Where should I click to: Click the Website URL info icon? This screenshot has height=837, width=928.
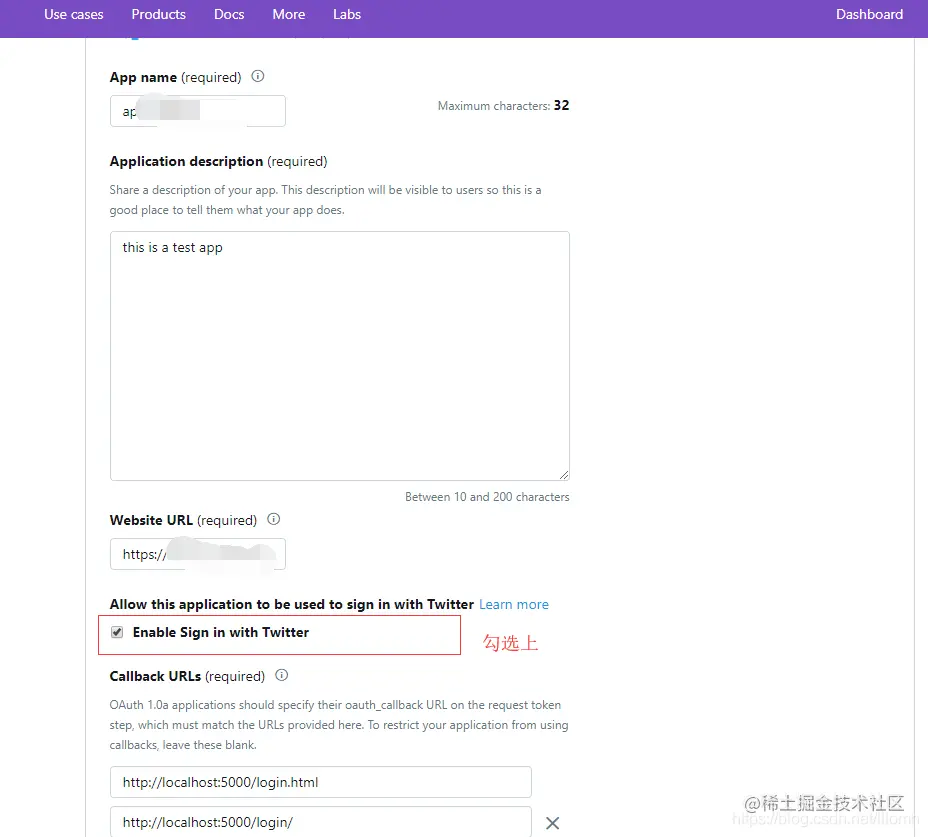(273, 519)
